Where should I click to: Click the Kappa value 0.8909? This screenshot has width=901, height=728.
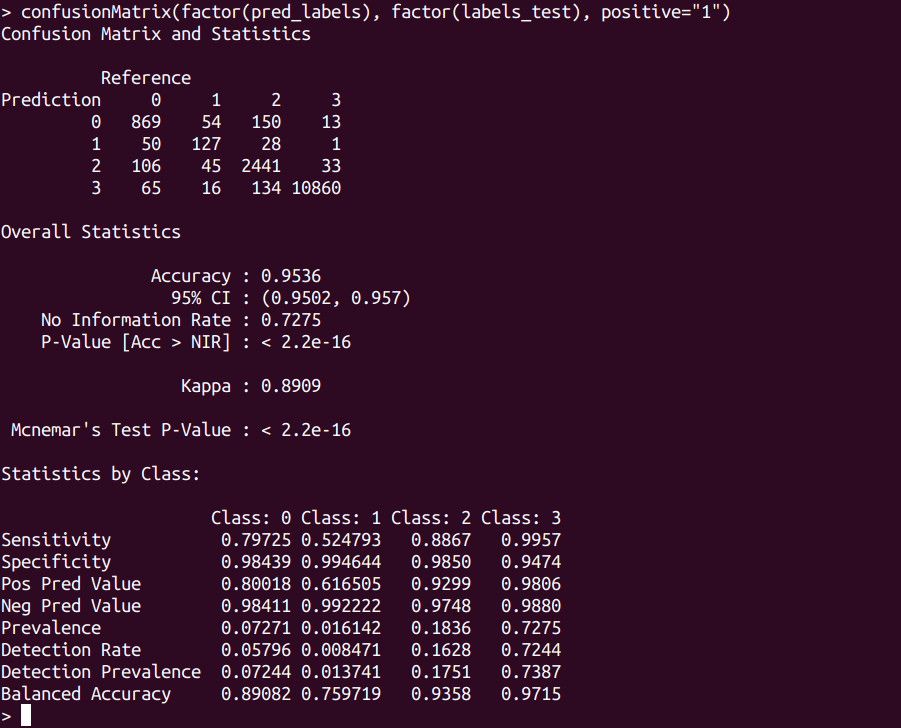(x=290, y=386)
